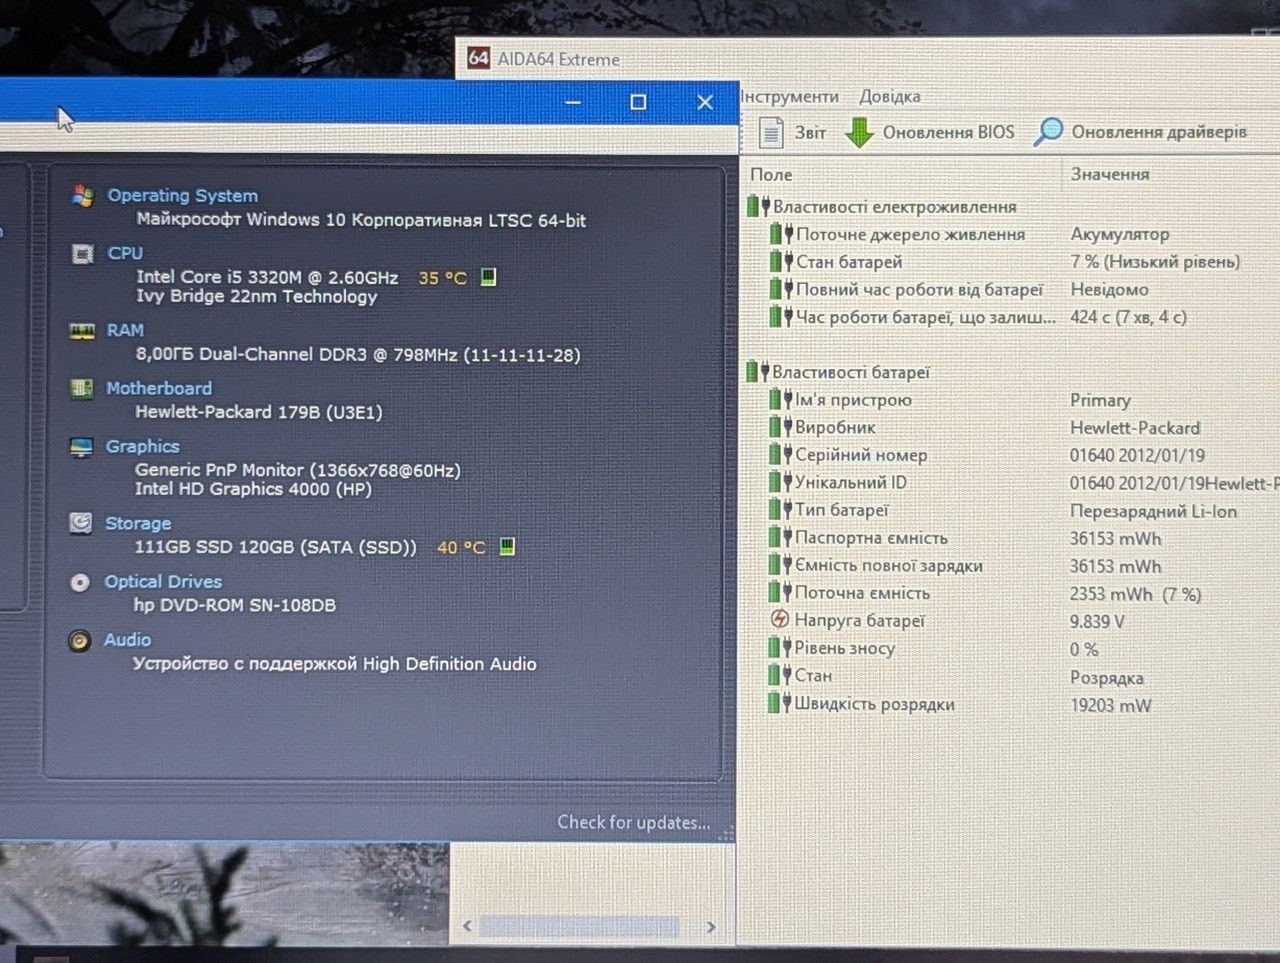Click the Властивості батареї group icon
Screen dimensions: 1280x963
pyautogui.click(x=757, y=373)
